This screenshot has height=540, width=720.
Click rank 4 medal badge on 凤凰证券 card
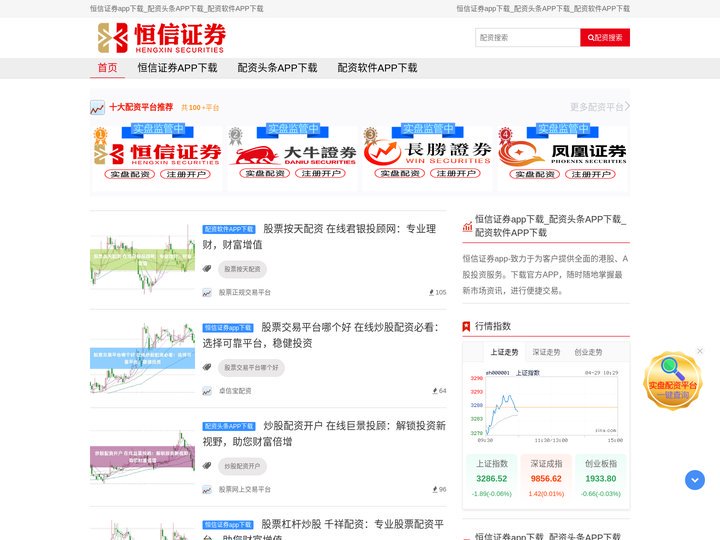click(x=505, y=136)
